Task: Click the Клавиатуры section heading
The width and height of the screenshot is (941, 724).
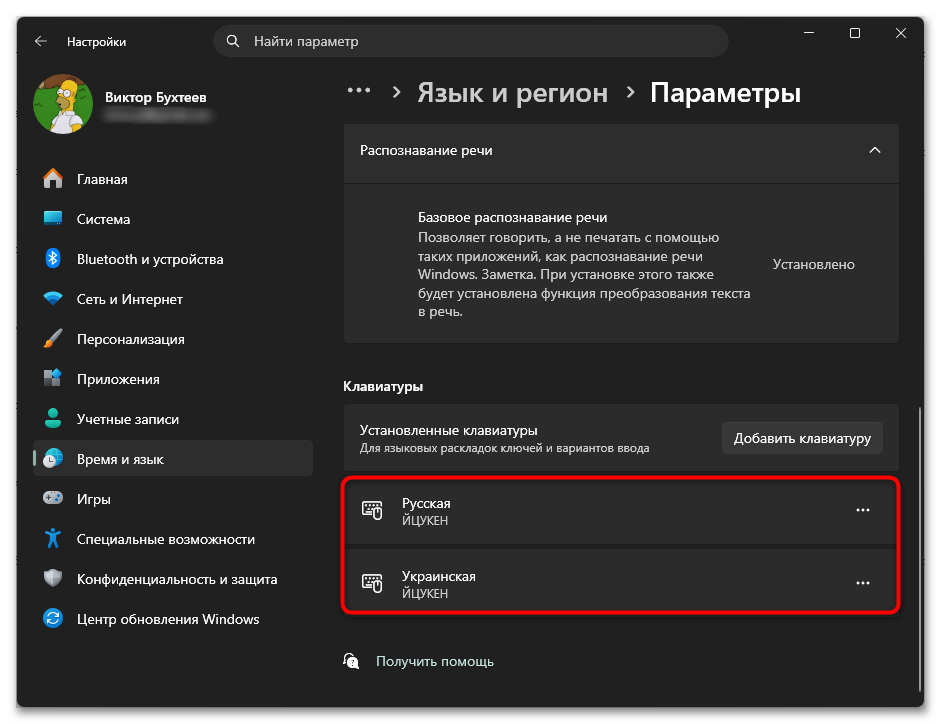Action: click(383, 387)
